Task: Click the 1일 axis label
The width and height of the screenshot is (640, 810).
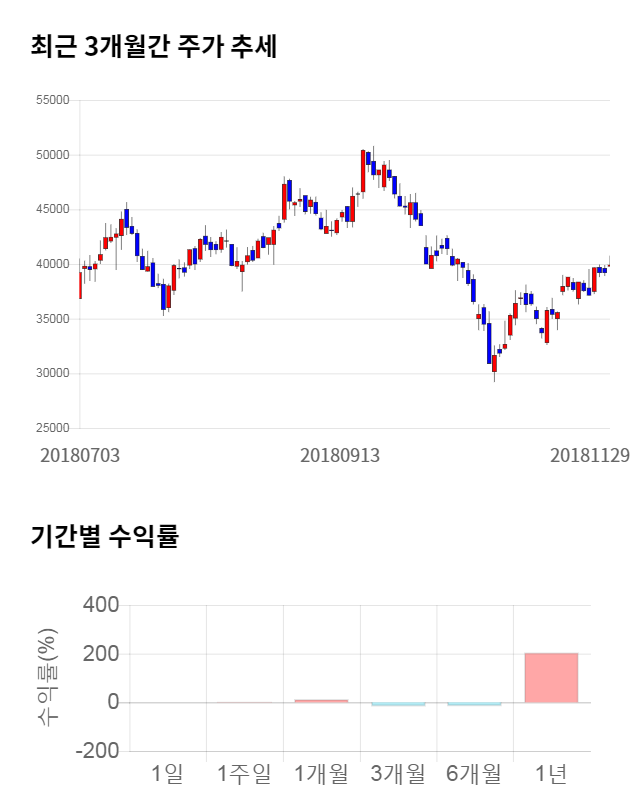Action: pyautogui.click(x=168, y=773)
